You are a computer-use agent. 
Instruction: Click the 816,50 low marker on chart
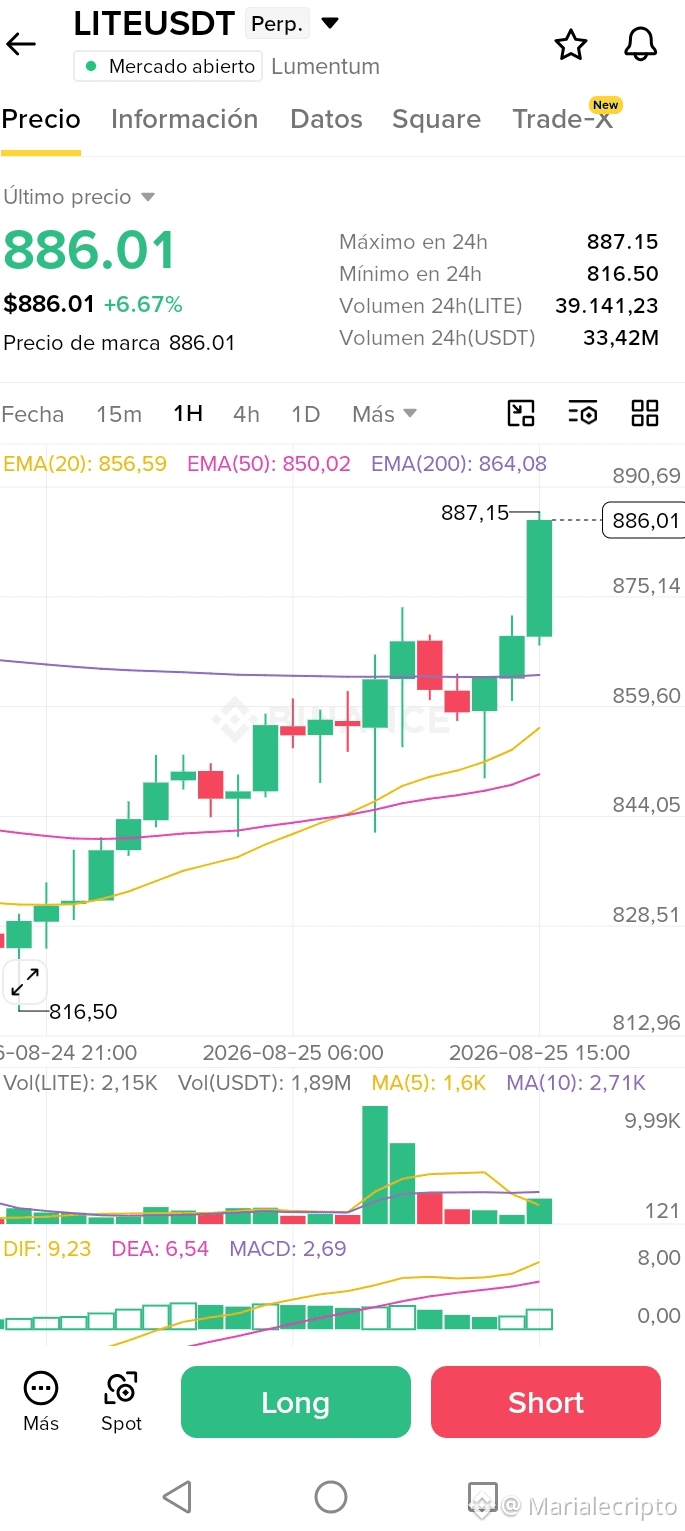[83, 1012]
